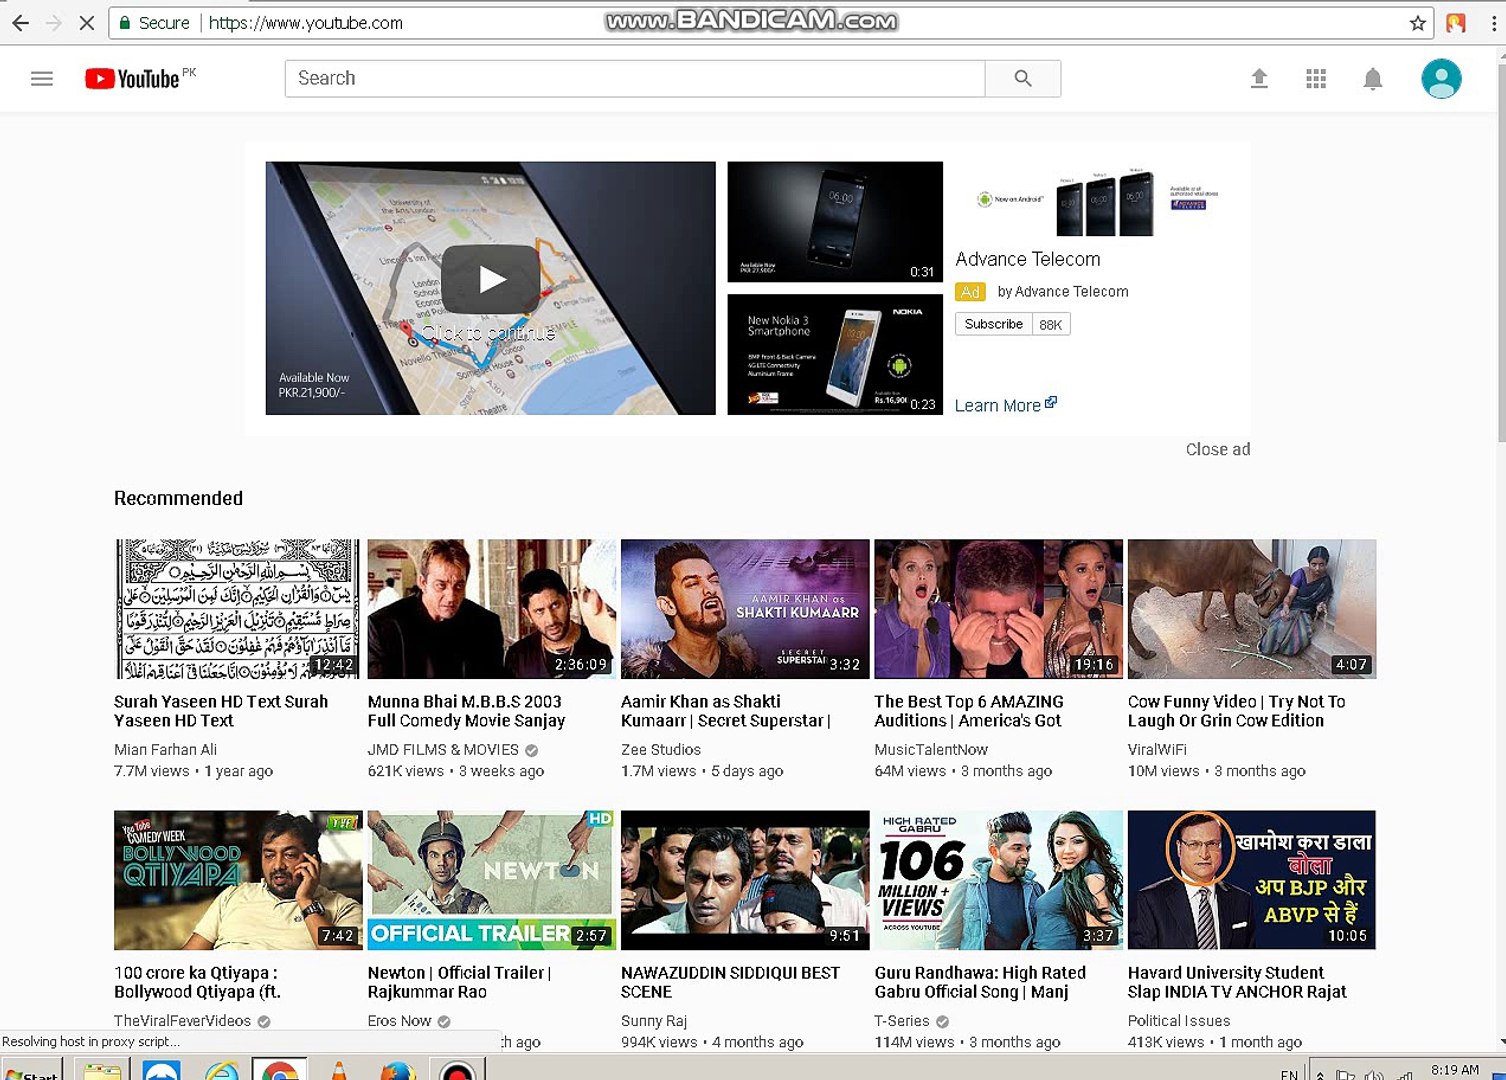The height and width of the screenshot is (1080, 1506).
Task: Click the title Munna Bhai M.B.B.S 2003
Action: click(466, 711)
